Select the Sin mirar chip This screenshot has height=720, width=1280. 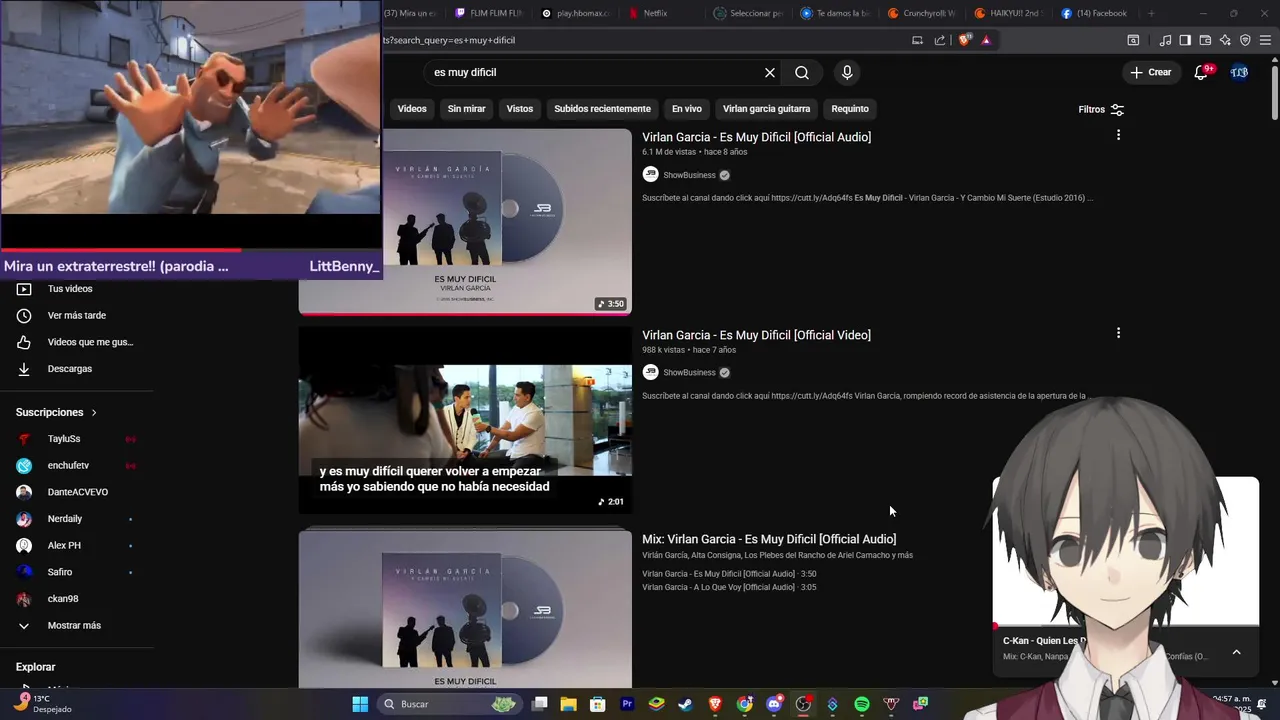pyautogui.click(x=467, y=109)
